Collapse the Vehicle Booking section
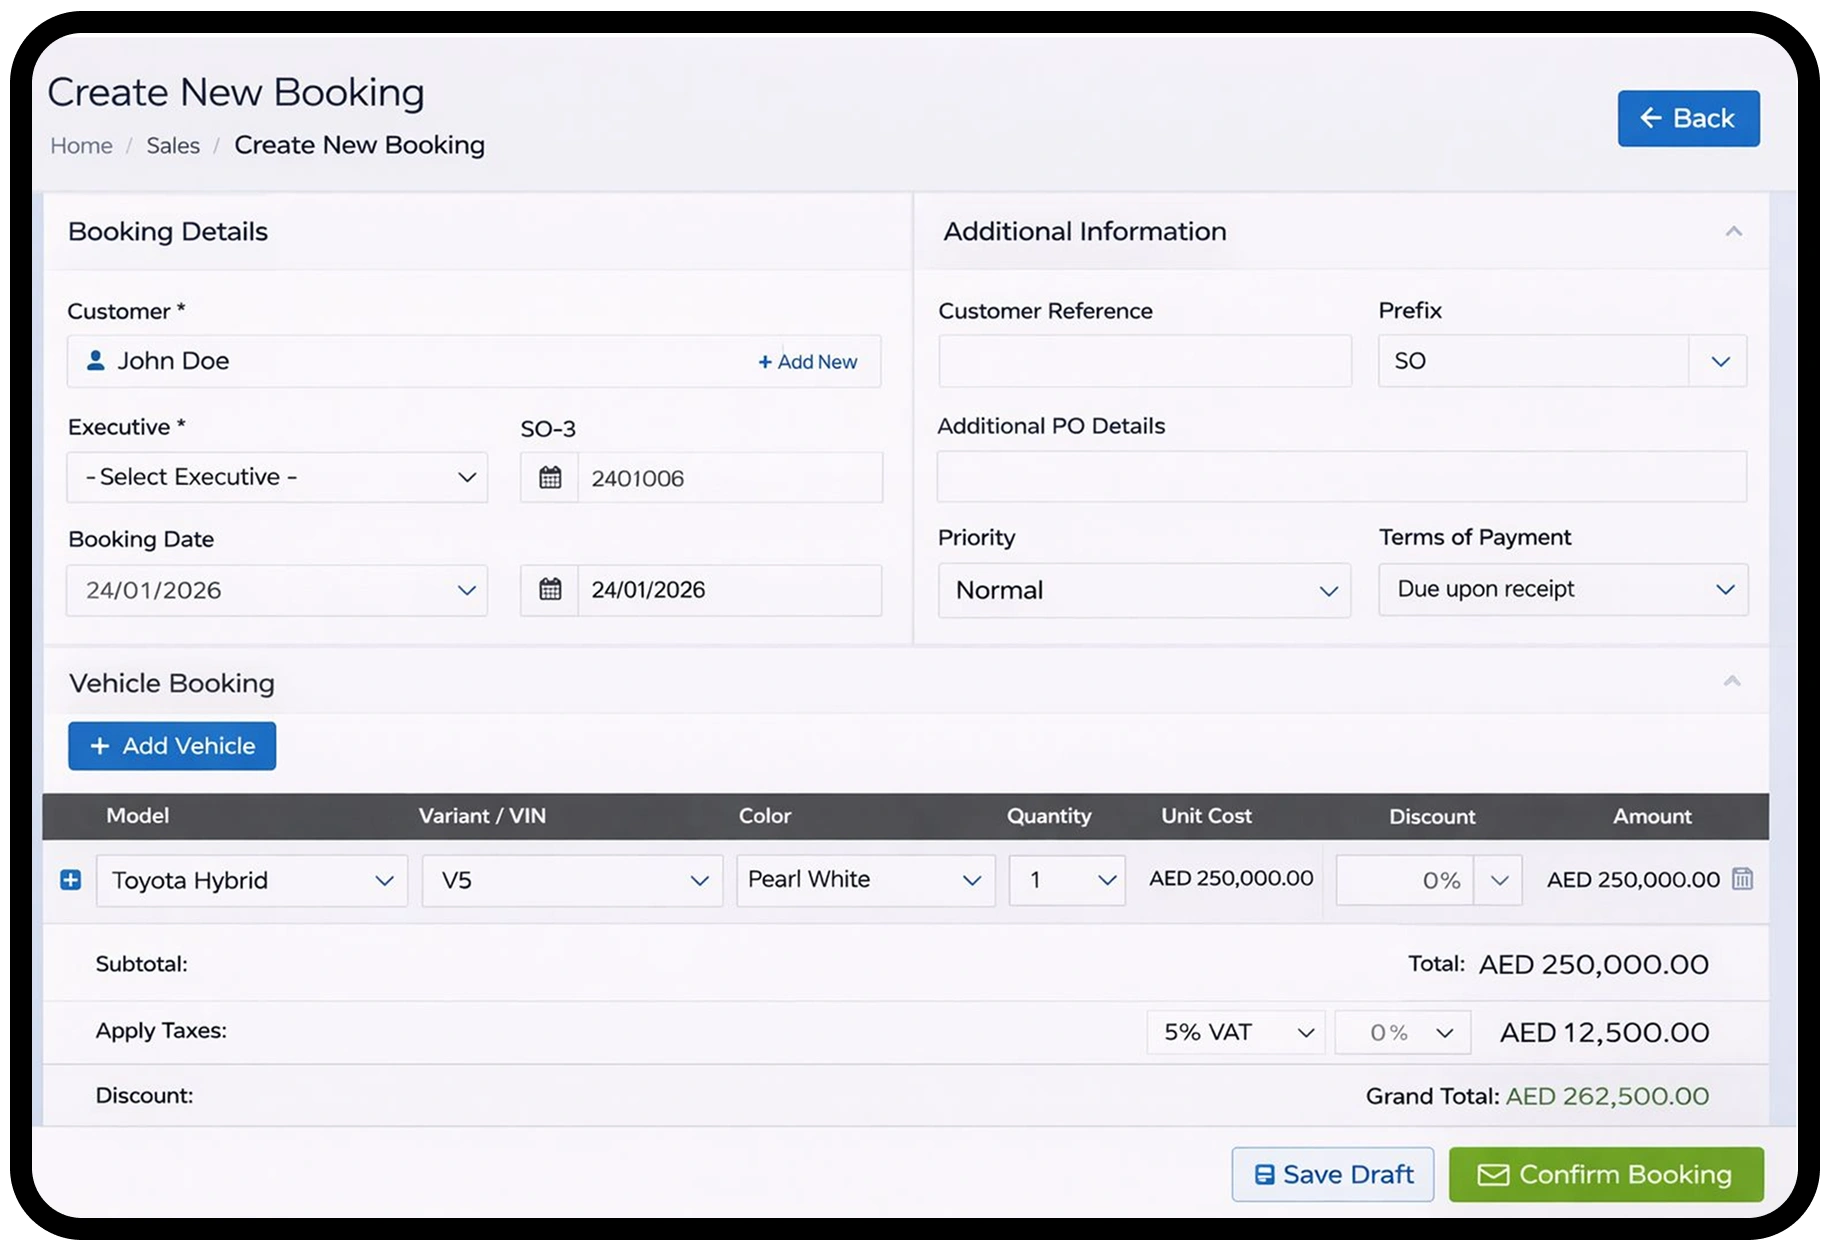Viewport: 1829px width, 1250px height. click(x=1732, y=681)
